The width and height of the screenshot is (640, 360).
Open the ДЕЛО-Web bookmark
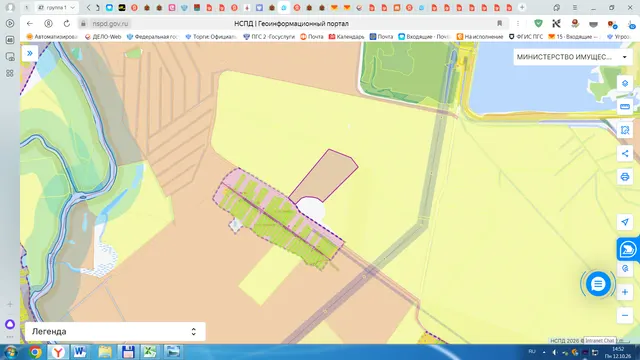pyautogui.click(x=103, y=37)
